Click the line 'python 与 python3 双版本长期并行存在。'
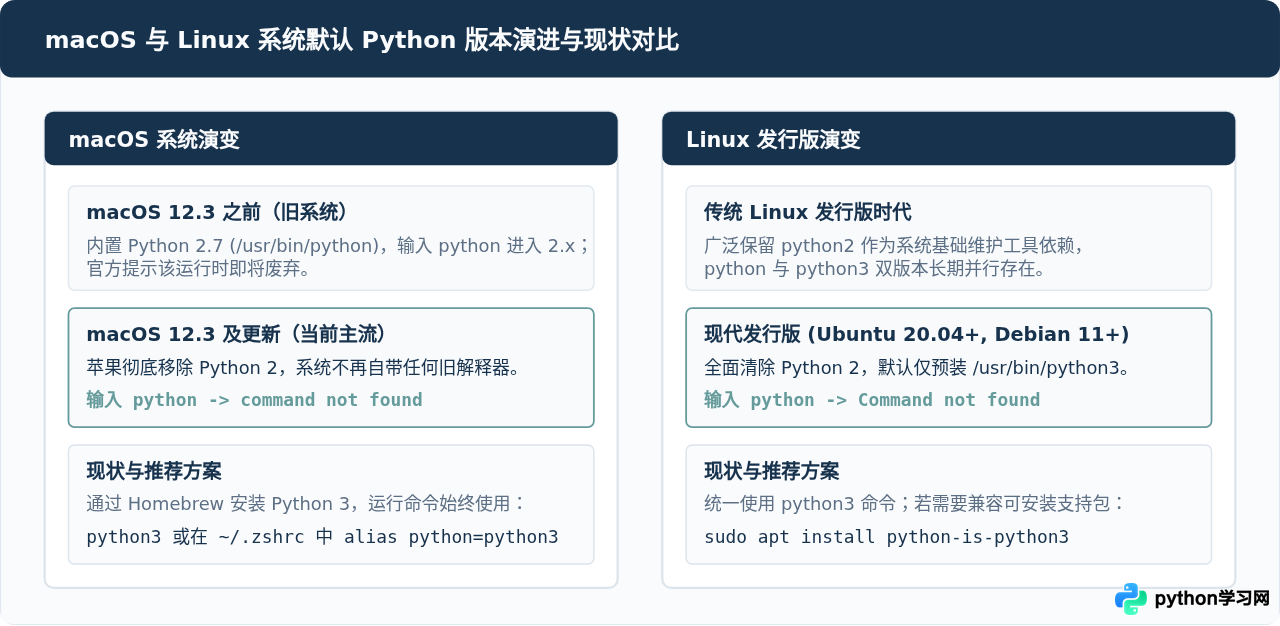The height and width of the screenshot is (626, 1280). click(875, 269)
